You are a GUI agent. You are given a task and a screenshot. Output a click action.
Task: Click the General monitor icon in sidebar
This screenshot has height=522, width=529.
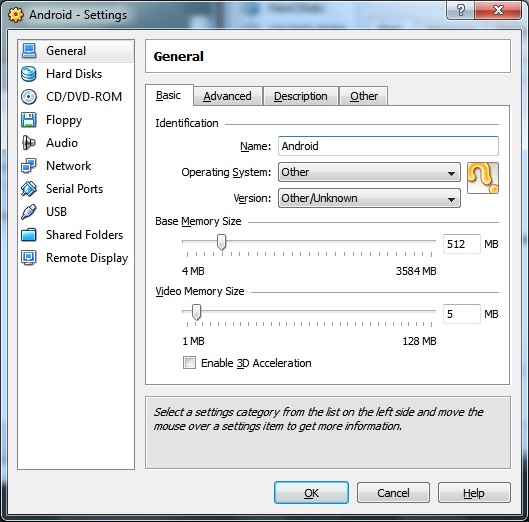pyautogui.click(x=29, y=51)
